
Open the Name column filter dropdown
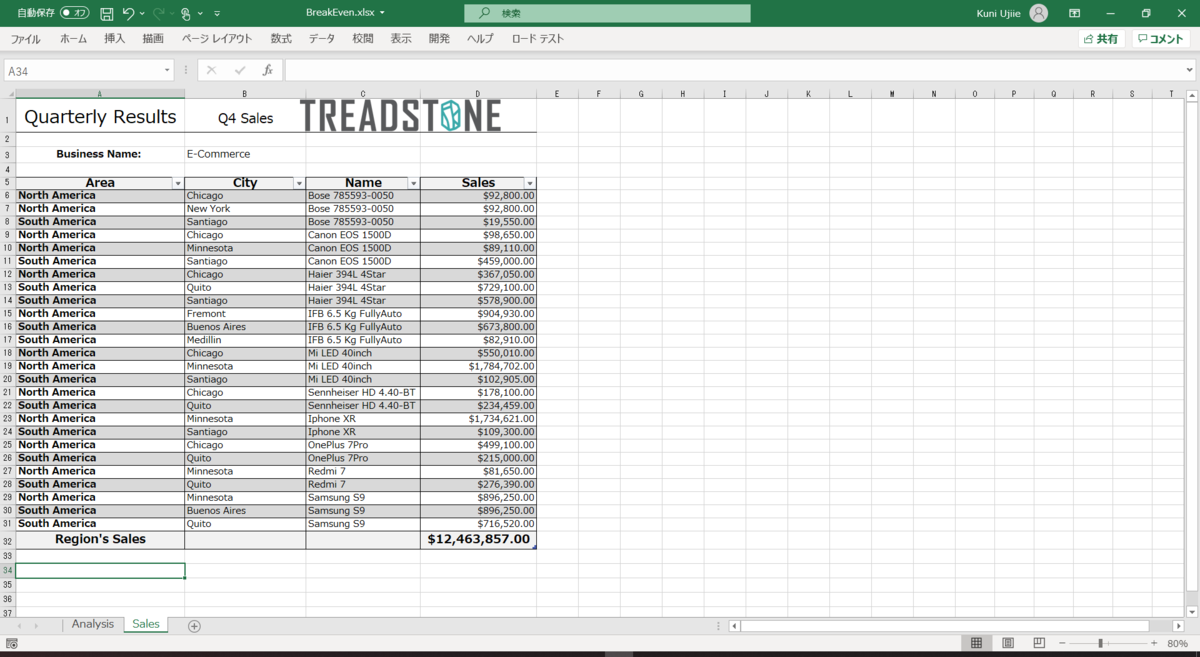(414, 184)
